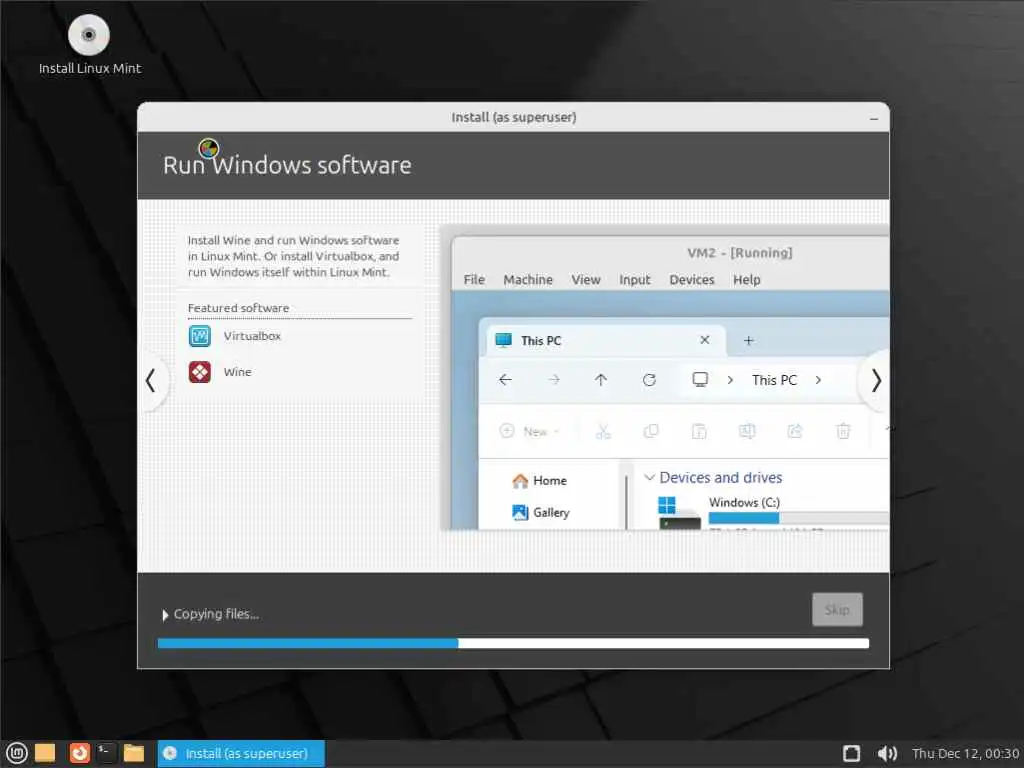This screenshot has width=1024, height=768.
Task: Click the Paste icon in explorer toolbar
Action: [699, 431]
